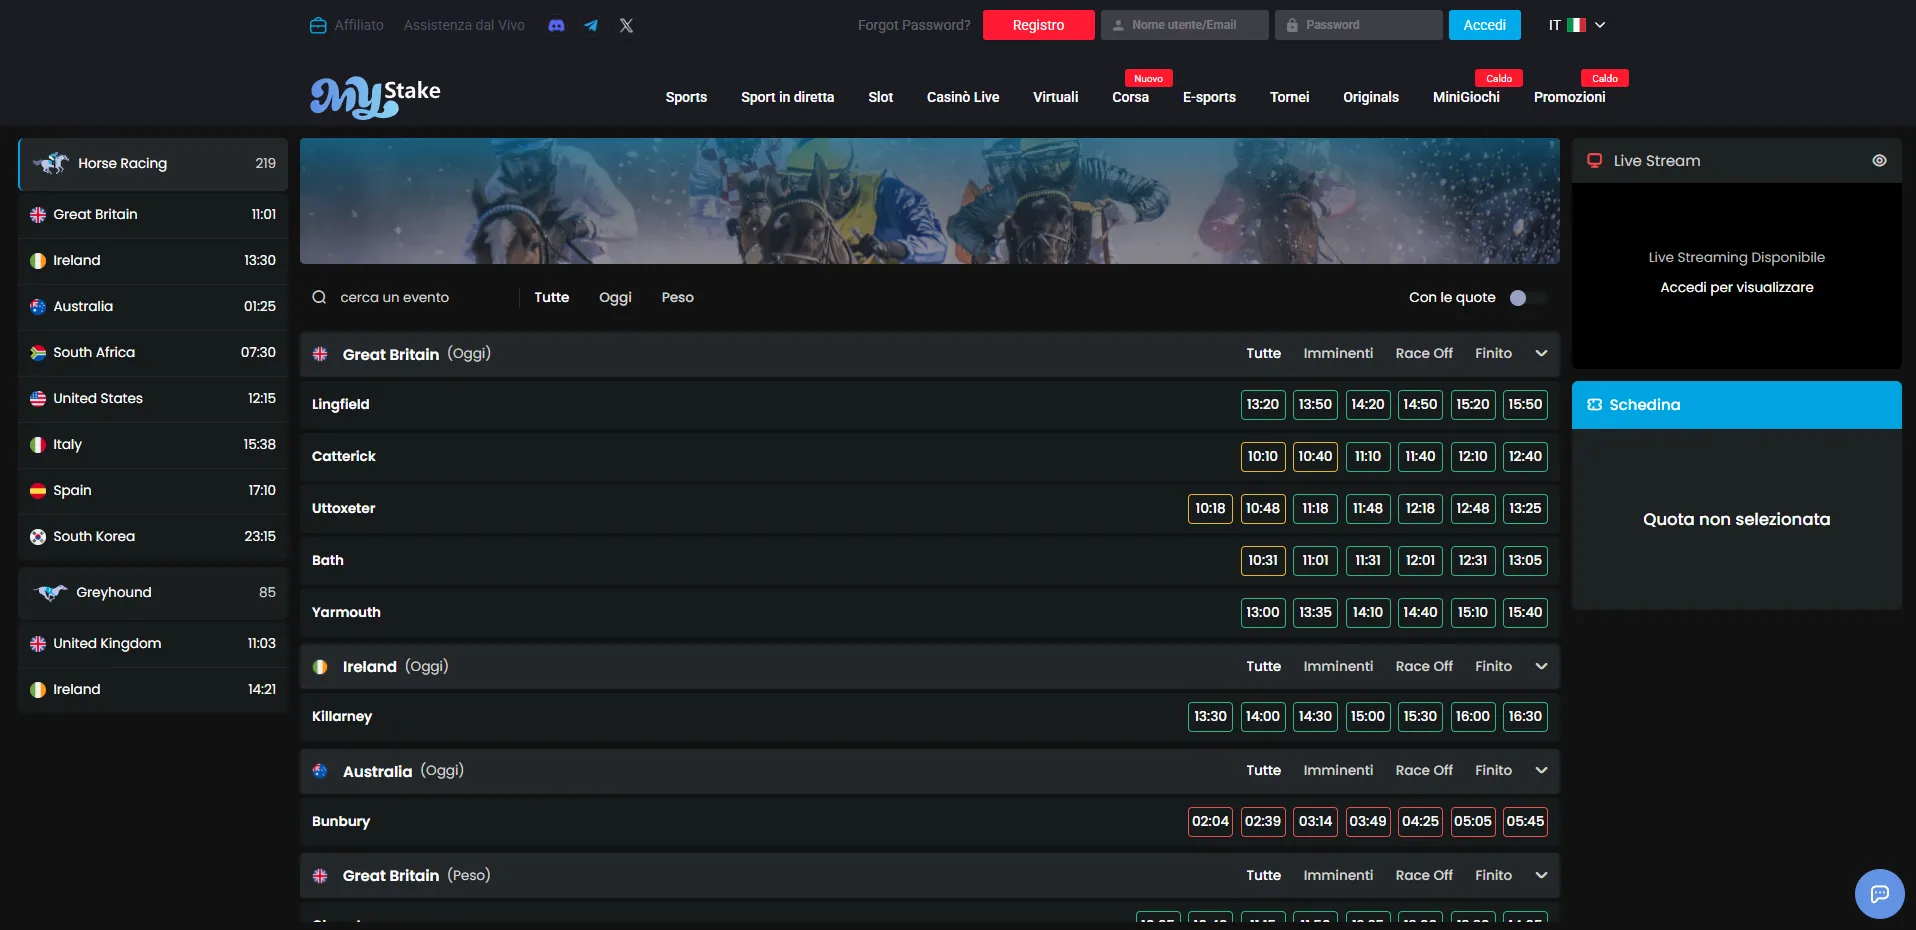Screen dimensions: 1916x930
Task: Select Yarmouth 15:40 race
Action: [x=1525, y=612]
